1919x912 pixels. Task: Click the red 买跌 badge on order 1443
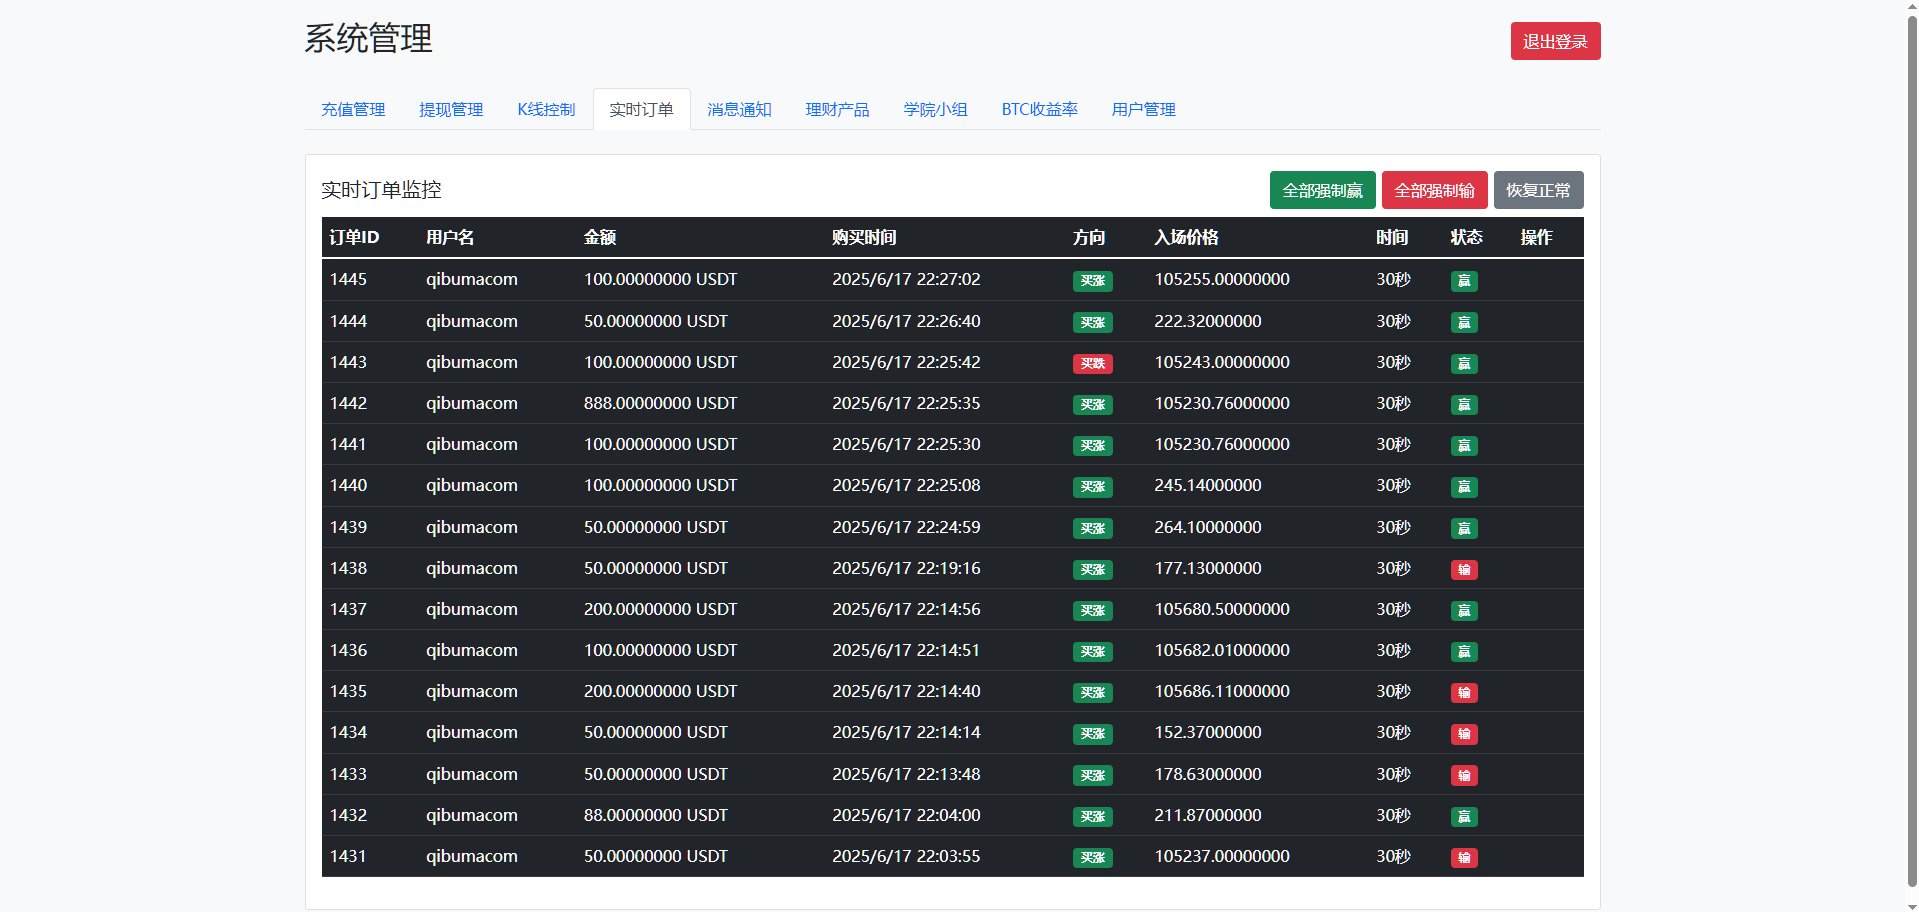point(1092,364)
